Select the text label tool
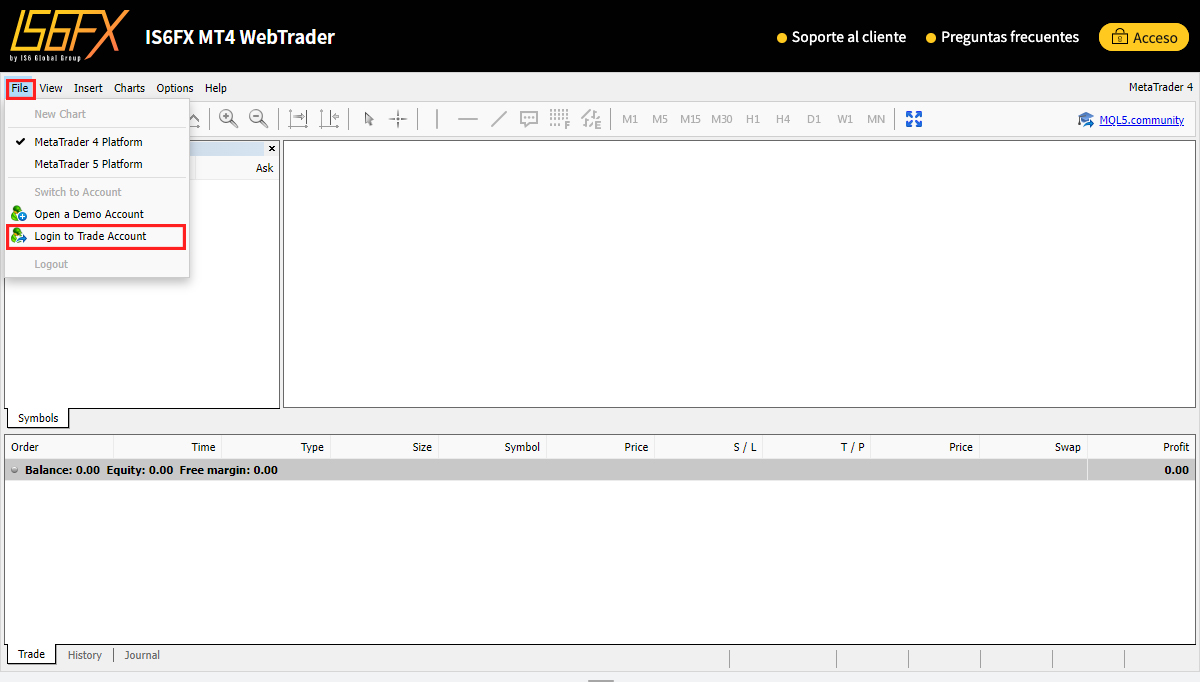 coord(529,119)
